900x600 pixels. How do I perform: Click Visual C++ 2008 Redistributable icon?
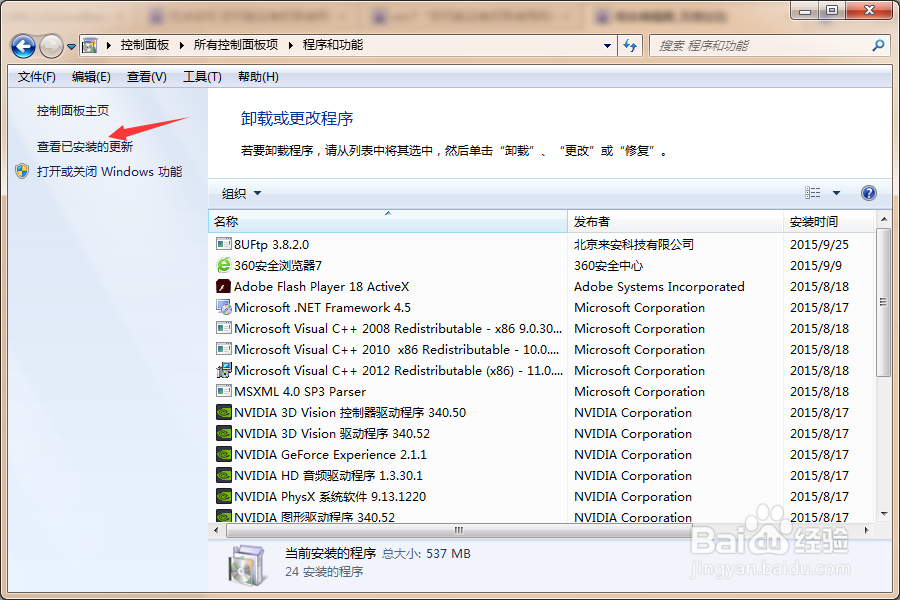pyautogui.click(x=223, y=328)
